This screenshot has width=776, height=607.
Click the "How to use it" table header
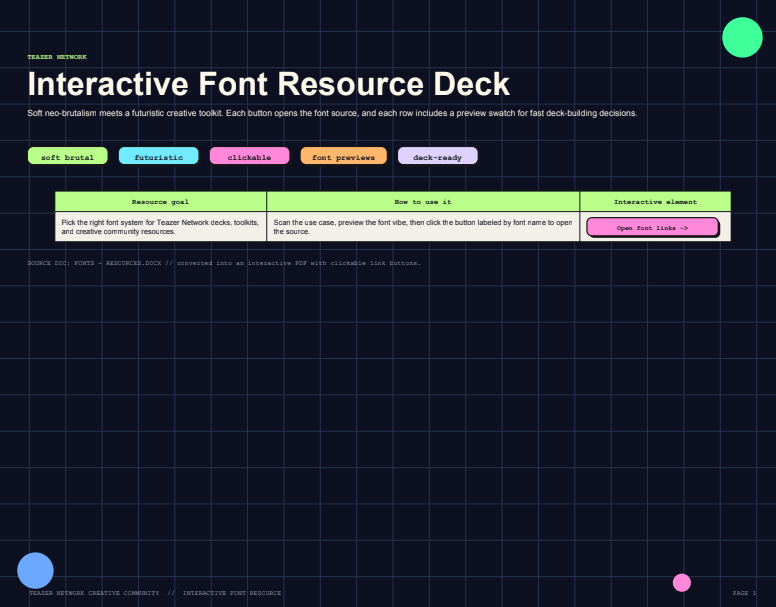click(423, 202)
